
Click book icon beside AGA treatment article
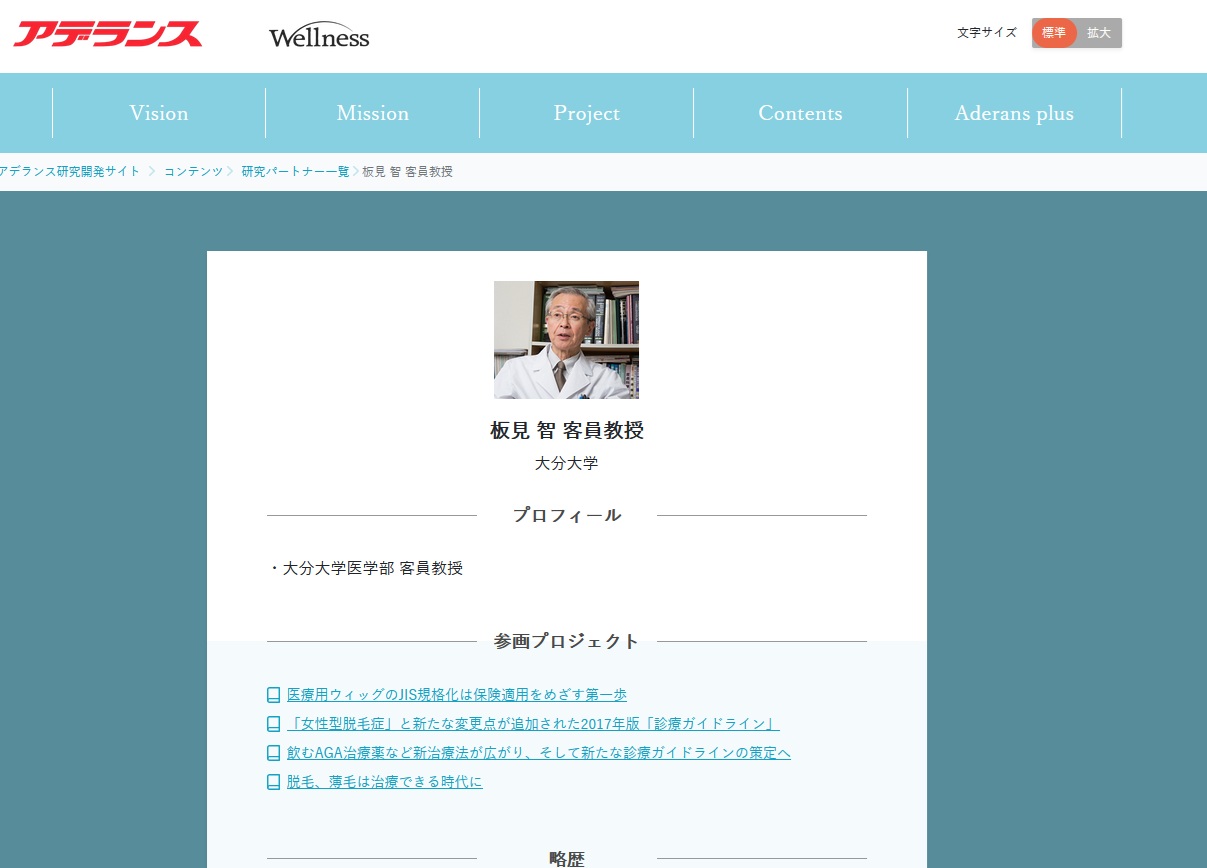[273, 753]
